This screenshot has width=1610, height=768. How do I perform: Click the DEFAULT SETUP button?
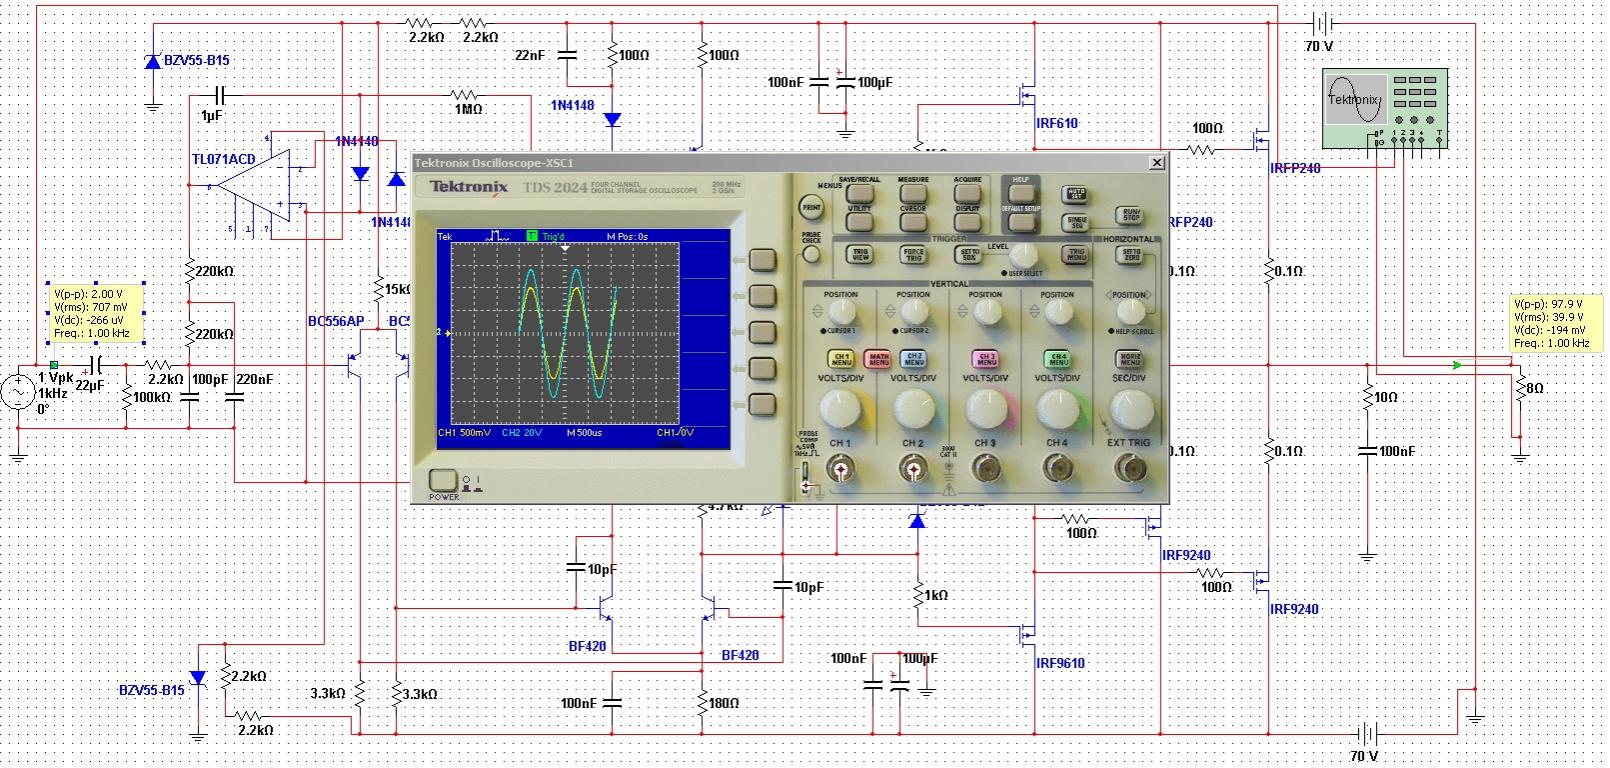click(x=1021, y=221)
